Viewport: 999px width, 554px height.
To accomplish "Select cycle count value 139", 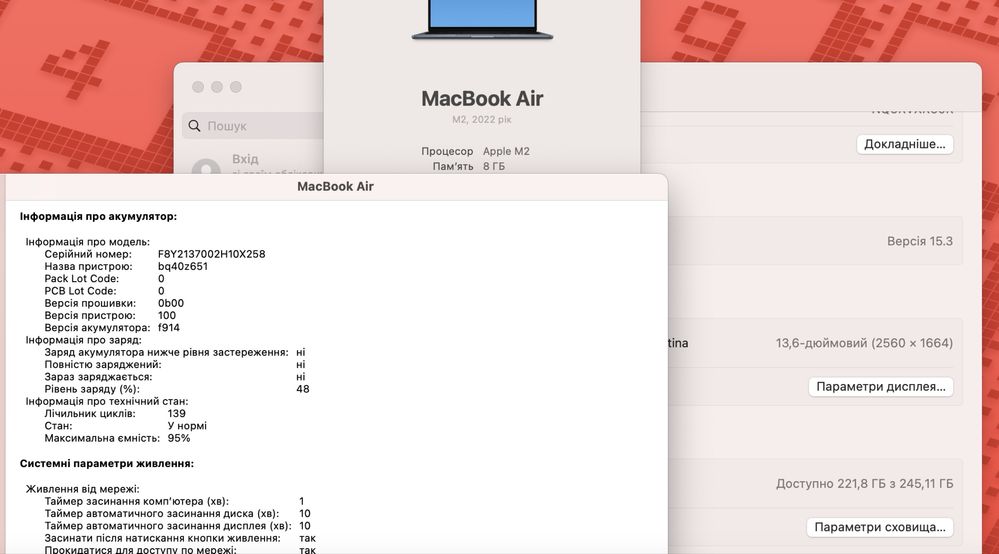I will coord(176,413).
